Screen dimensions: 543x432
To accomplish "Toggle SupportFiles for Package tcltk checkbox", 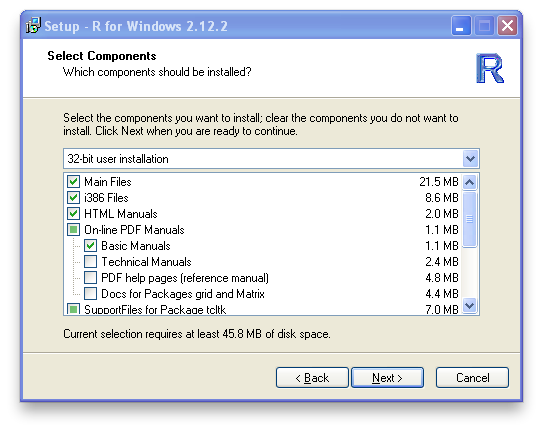I will (x=73, y=309).
